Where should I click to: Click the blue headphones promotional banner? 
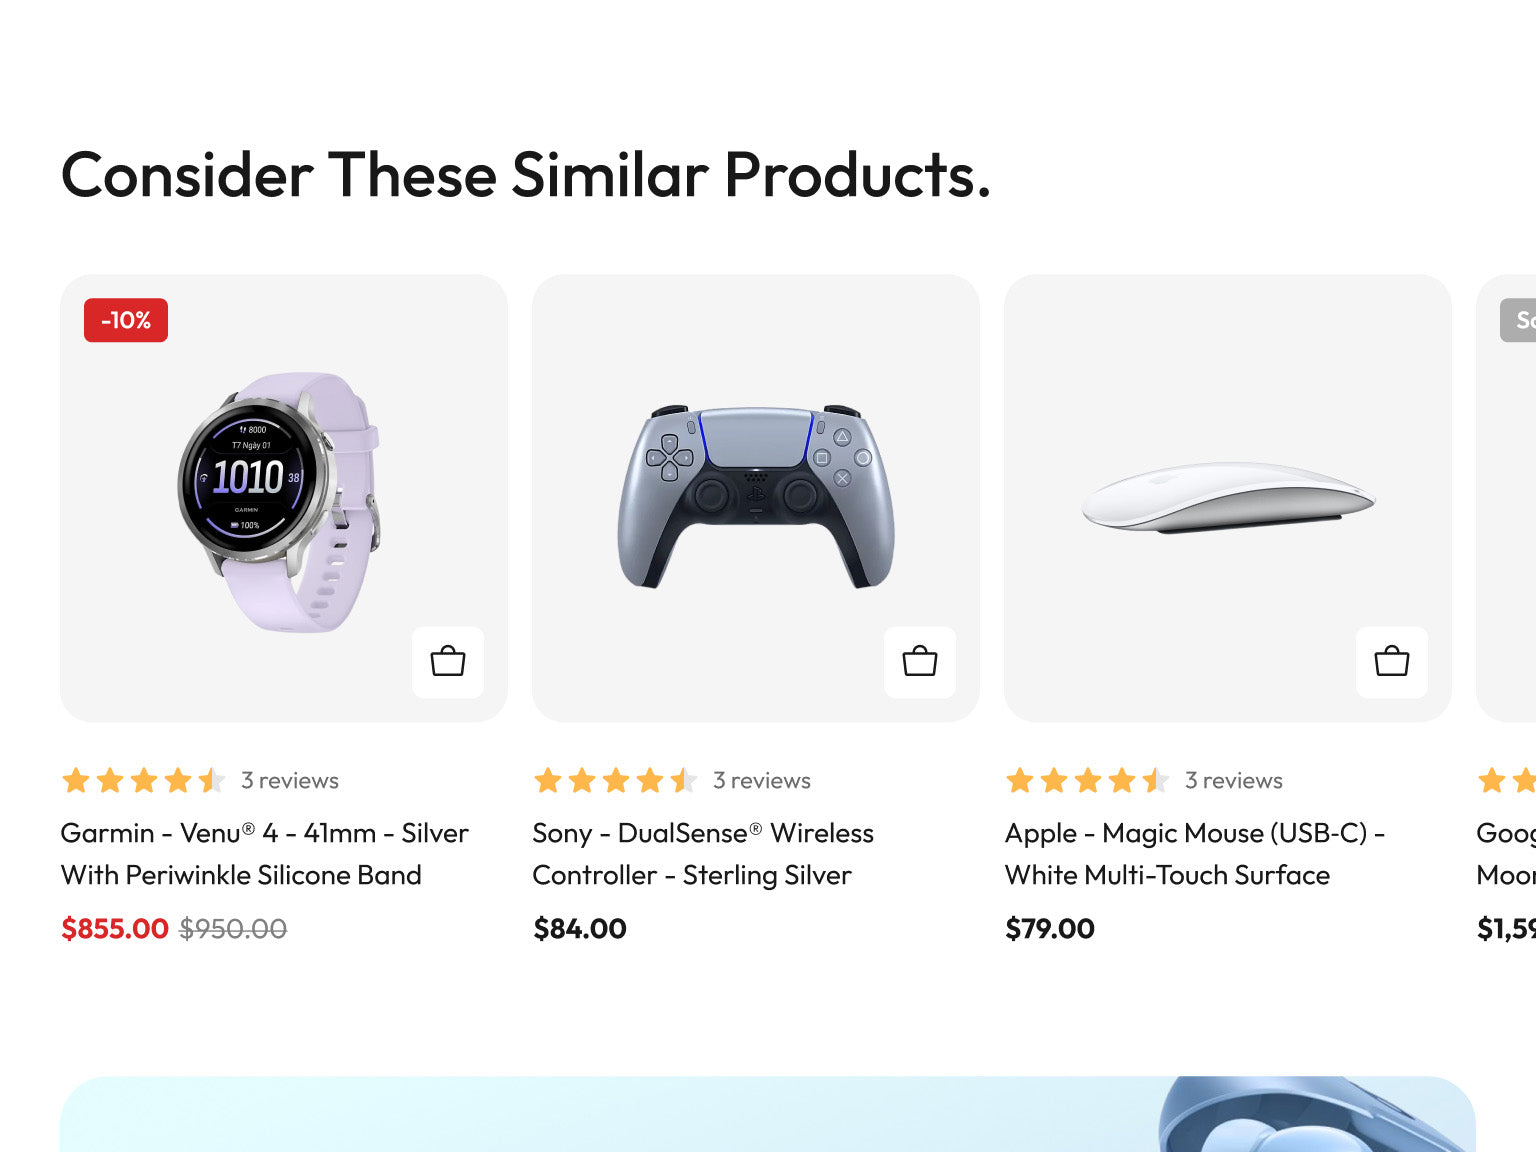coord(768,1114)
